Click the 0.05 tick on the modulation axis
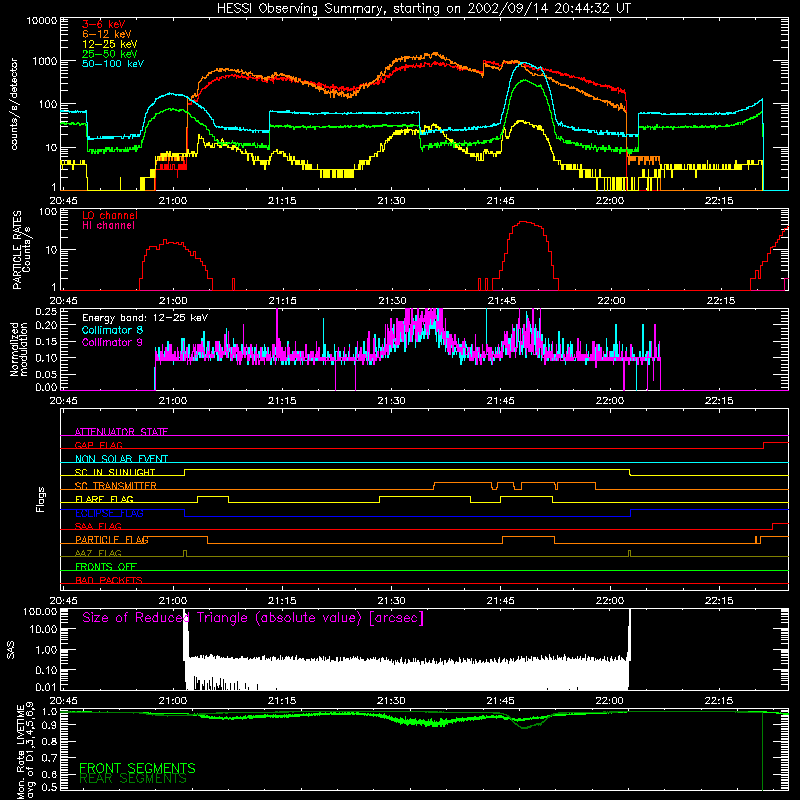 click(46, 374)
